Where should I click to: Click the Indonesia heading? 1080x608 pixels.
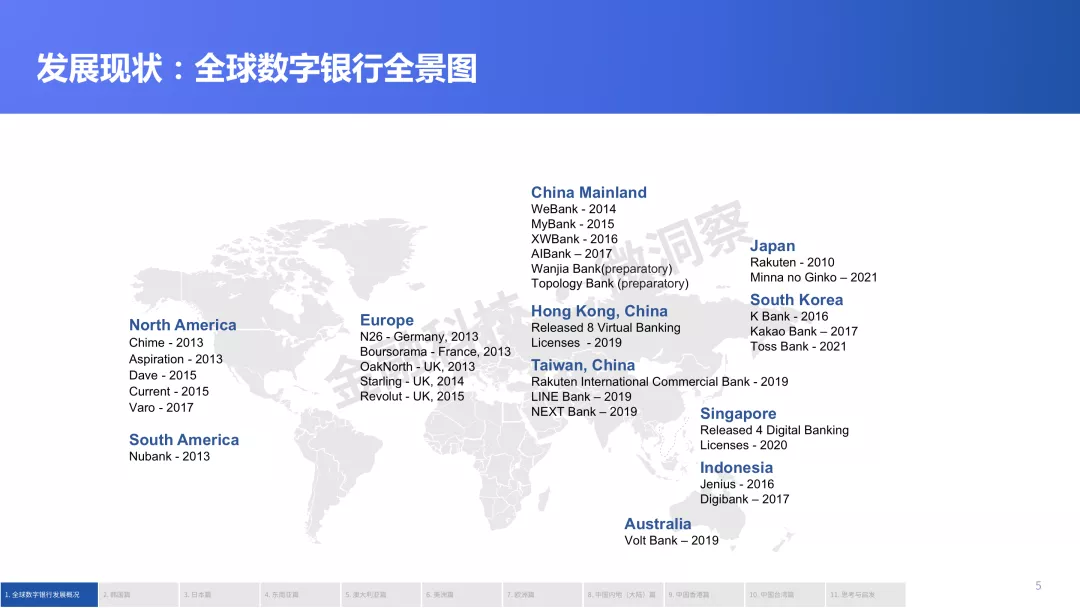point(736,468)
